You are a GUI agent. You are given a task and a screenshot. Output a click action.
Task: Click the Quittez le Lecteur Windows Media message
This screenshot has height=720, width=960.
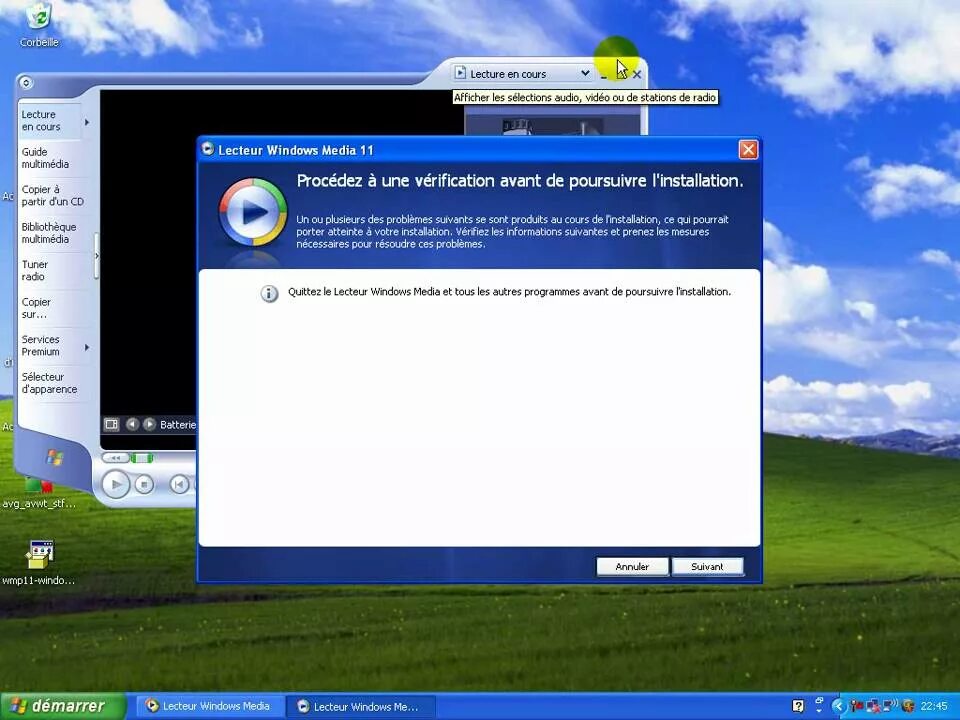pos(509,291)
